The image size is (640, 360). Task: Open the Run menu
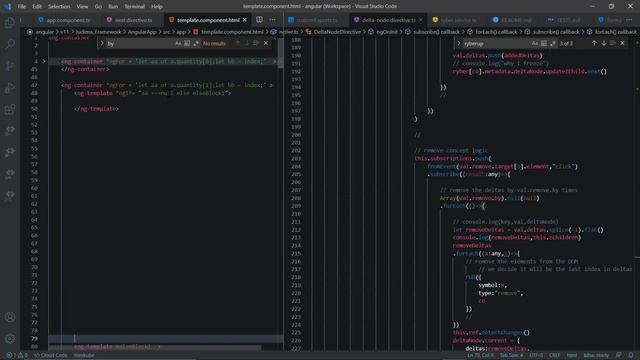tap(113, 7)
